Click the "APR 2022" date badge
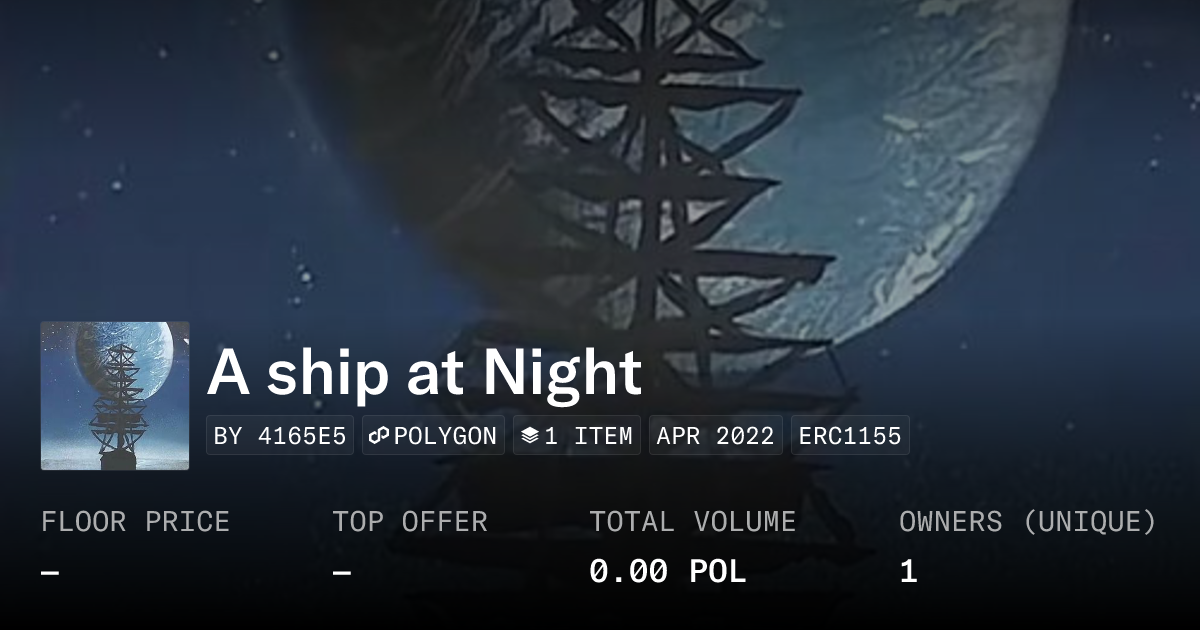1200x630 pixels. (715, 436)
